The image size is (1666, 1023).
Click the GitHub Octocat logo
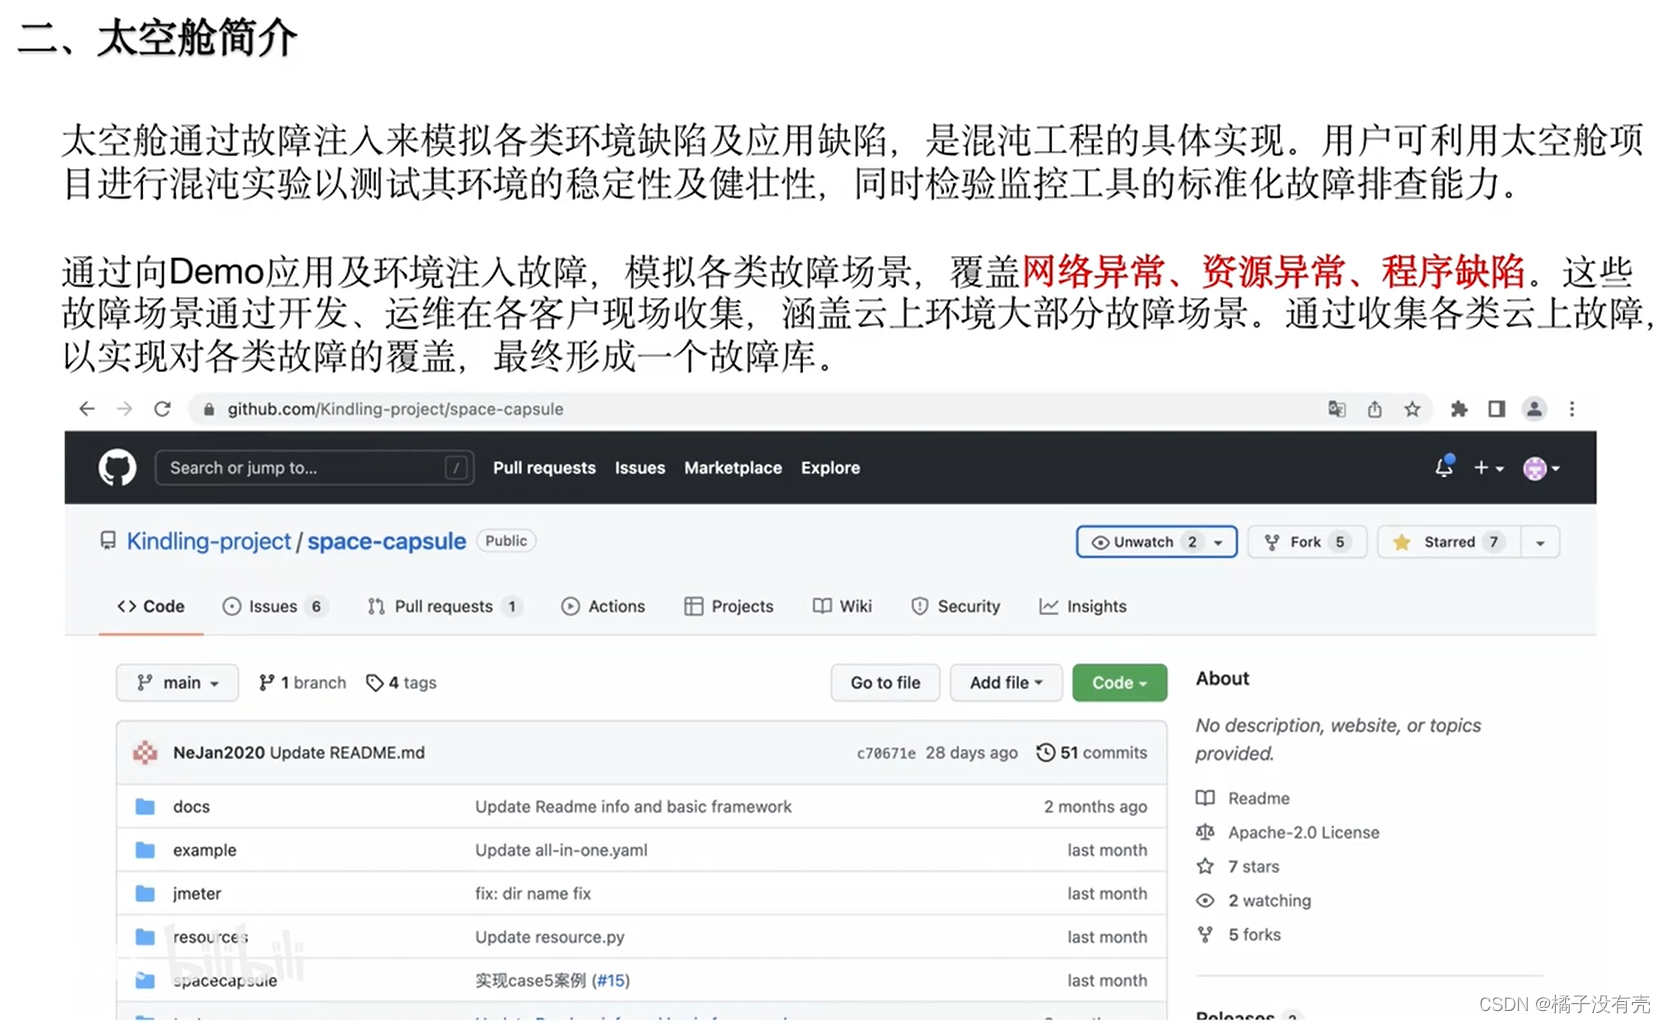pos(117,467)
